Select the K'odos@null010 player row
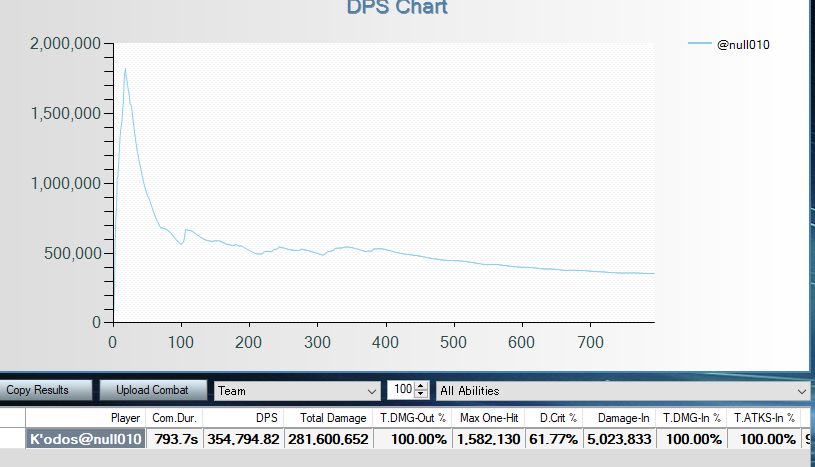This screenshot has width=815, height=467. tap(86, 439)
